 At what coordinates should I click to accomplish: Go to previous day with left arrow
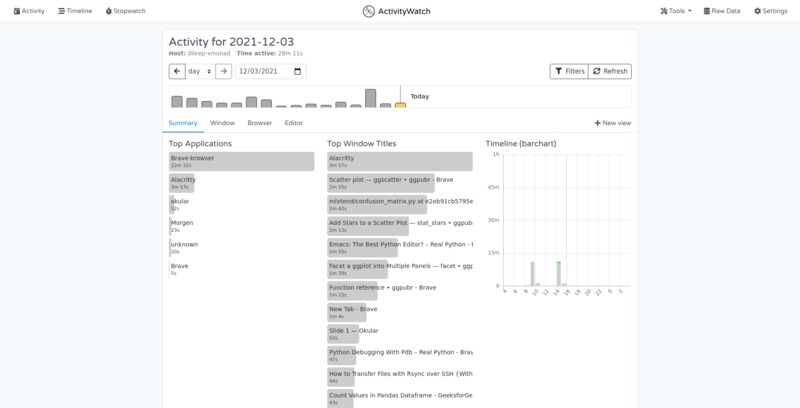tap(177, 71)
